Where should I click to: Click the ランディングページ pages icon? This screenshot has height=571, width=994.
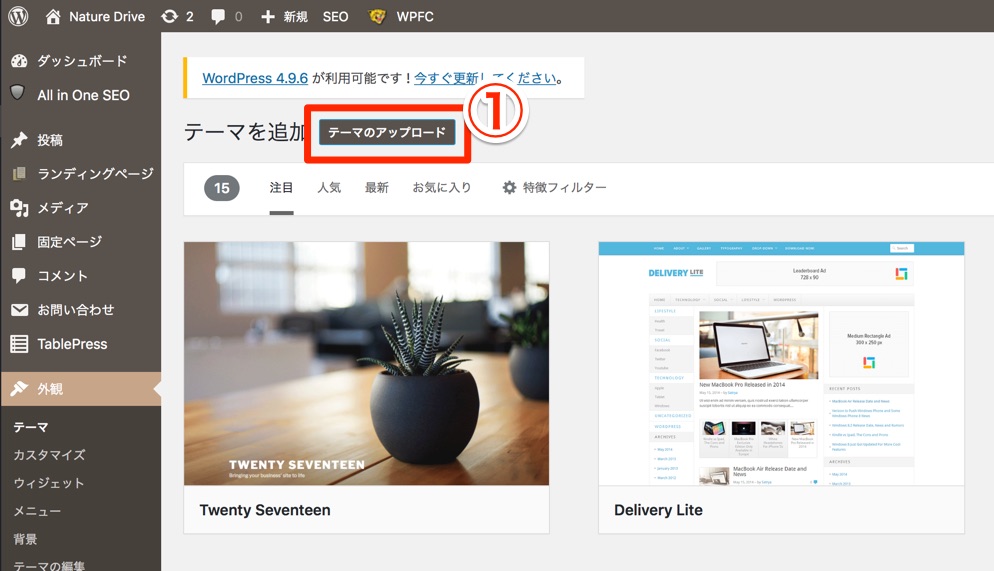[19, 173]
